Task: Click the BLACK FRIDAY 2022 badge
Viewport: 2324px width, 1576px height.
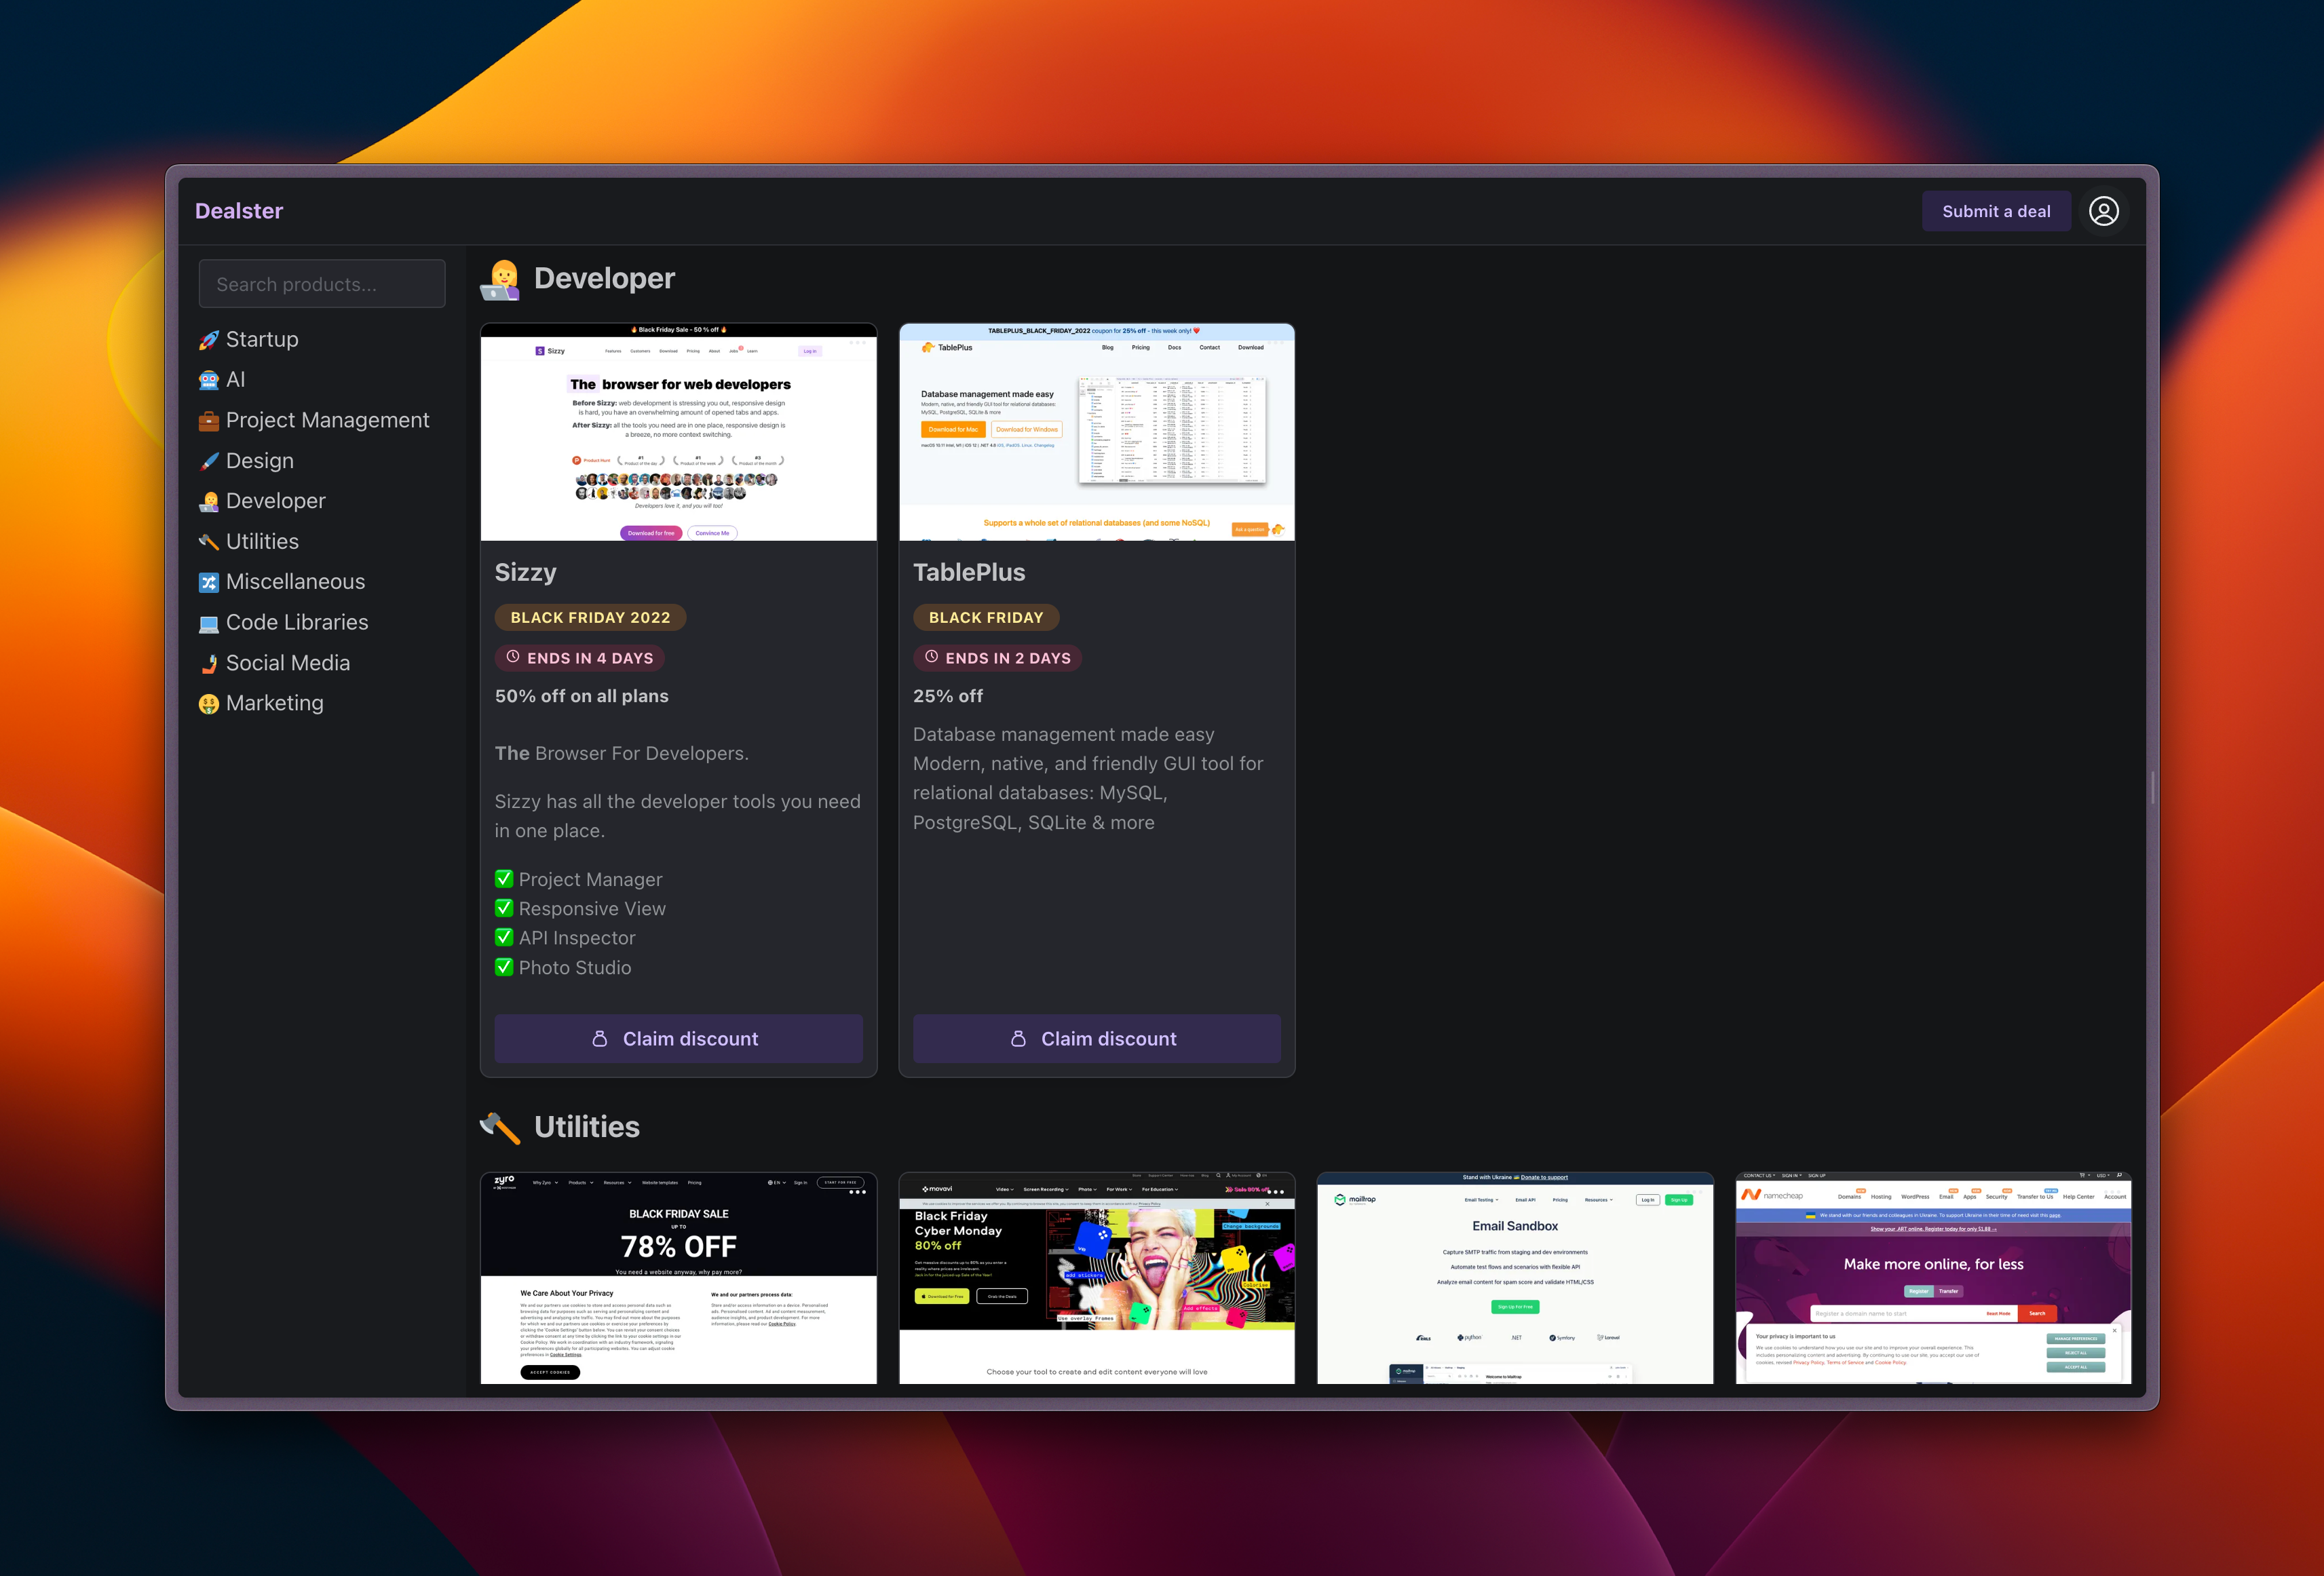Action: pyautogui.click(x=590, y=618)
